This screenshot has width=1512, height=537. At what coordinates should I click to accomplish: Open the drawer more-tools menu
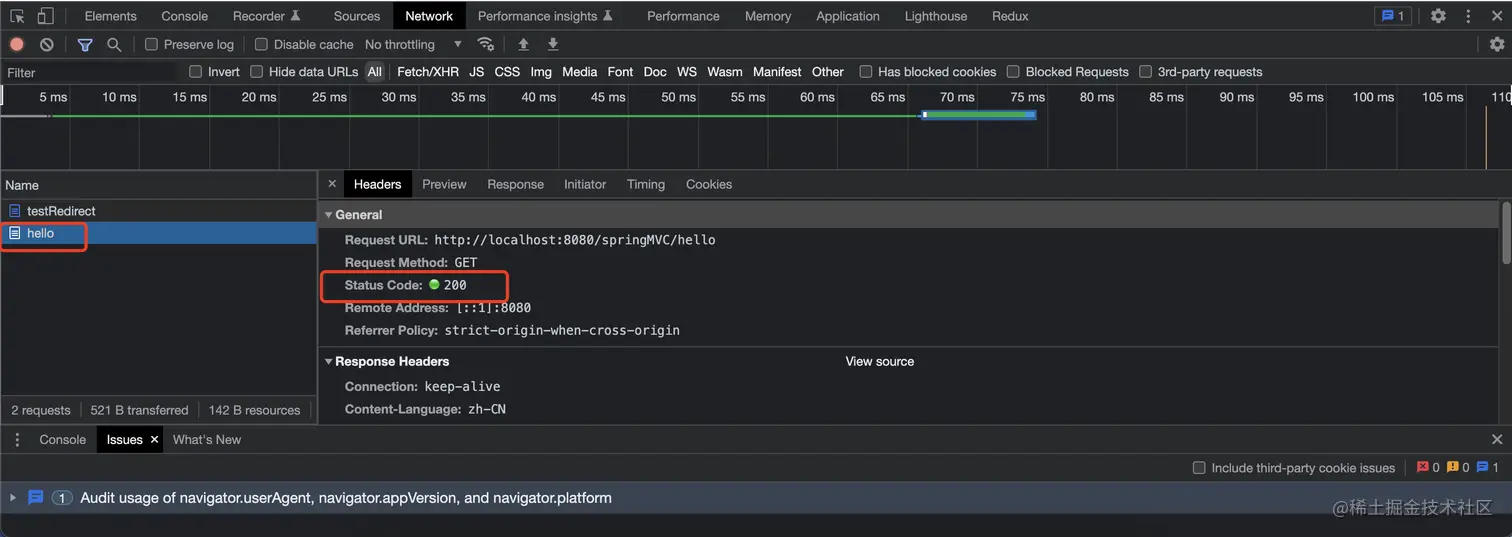coord(17,439)
